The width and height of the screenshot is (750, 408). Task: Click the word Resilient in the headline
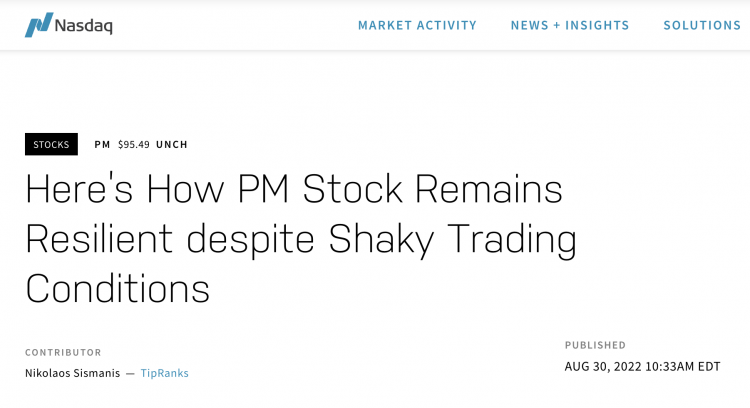pyautogui.click(x=99, y=238)
